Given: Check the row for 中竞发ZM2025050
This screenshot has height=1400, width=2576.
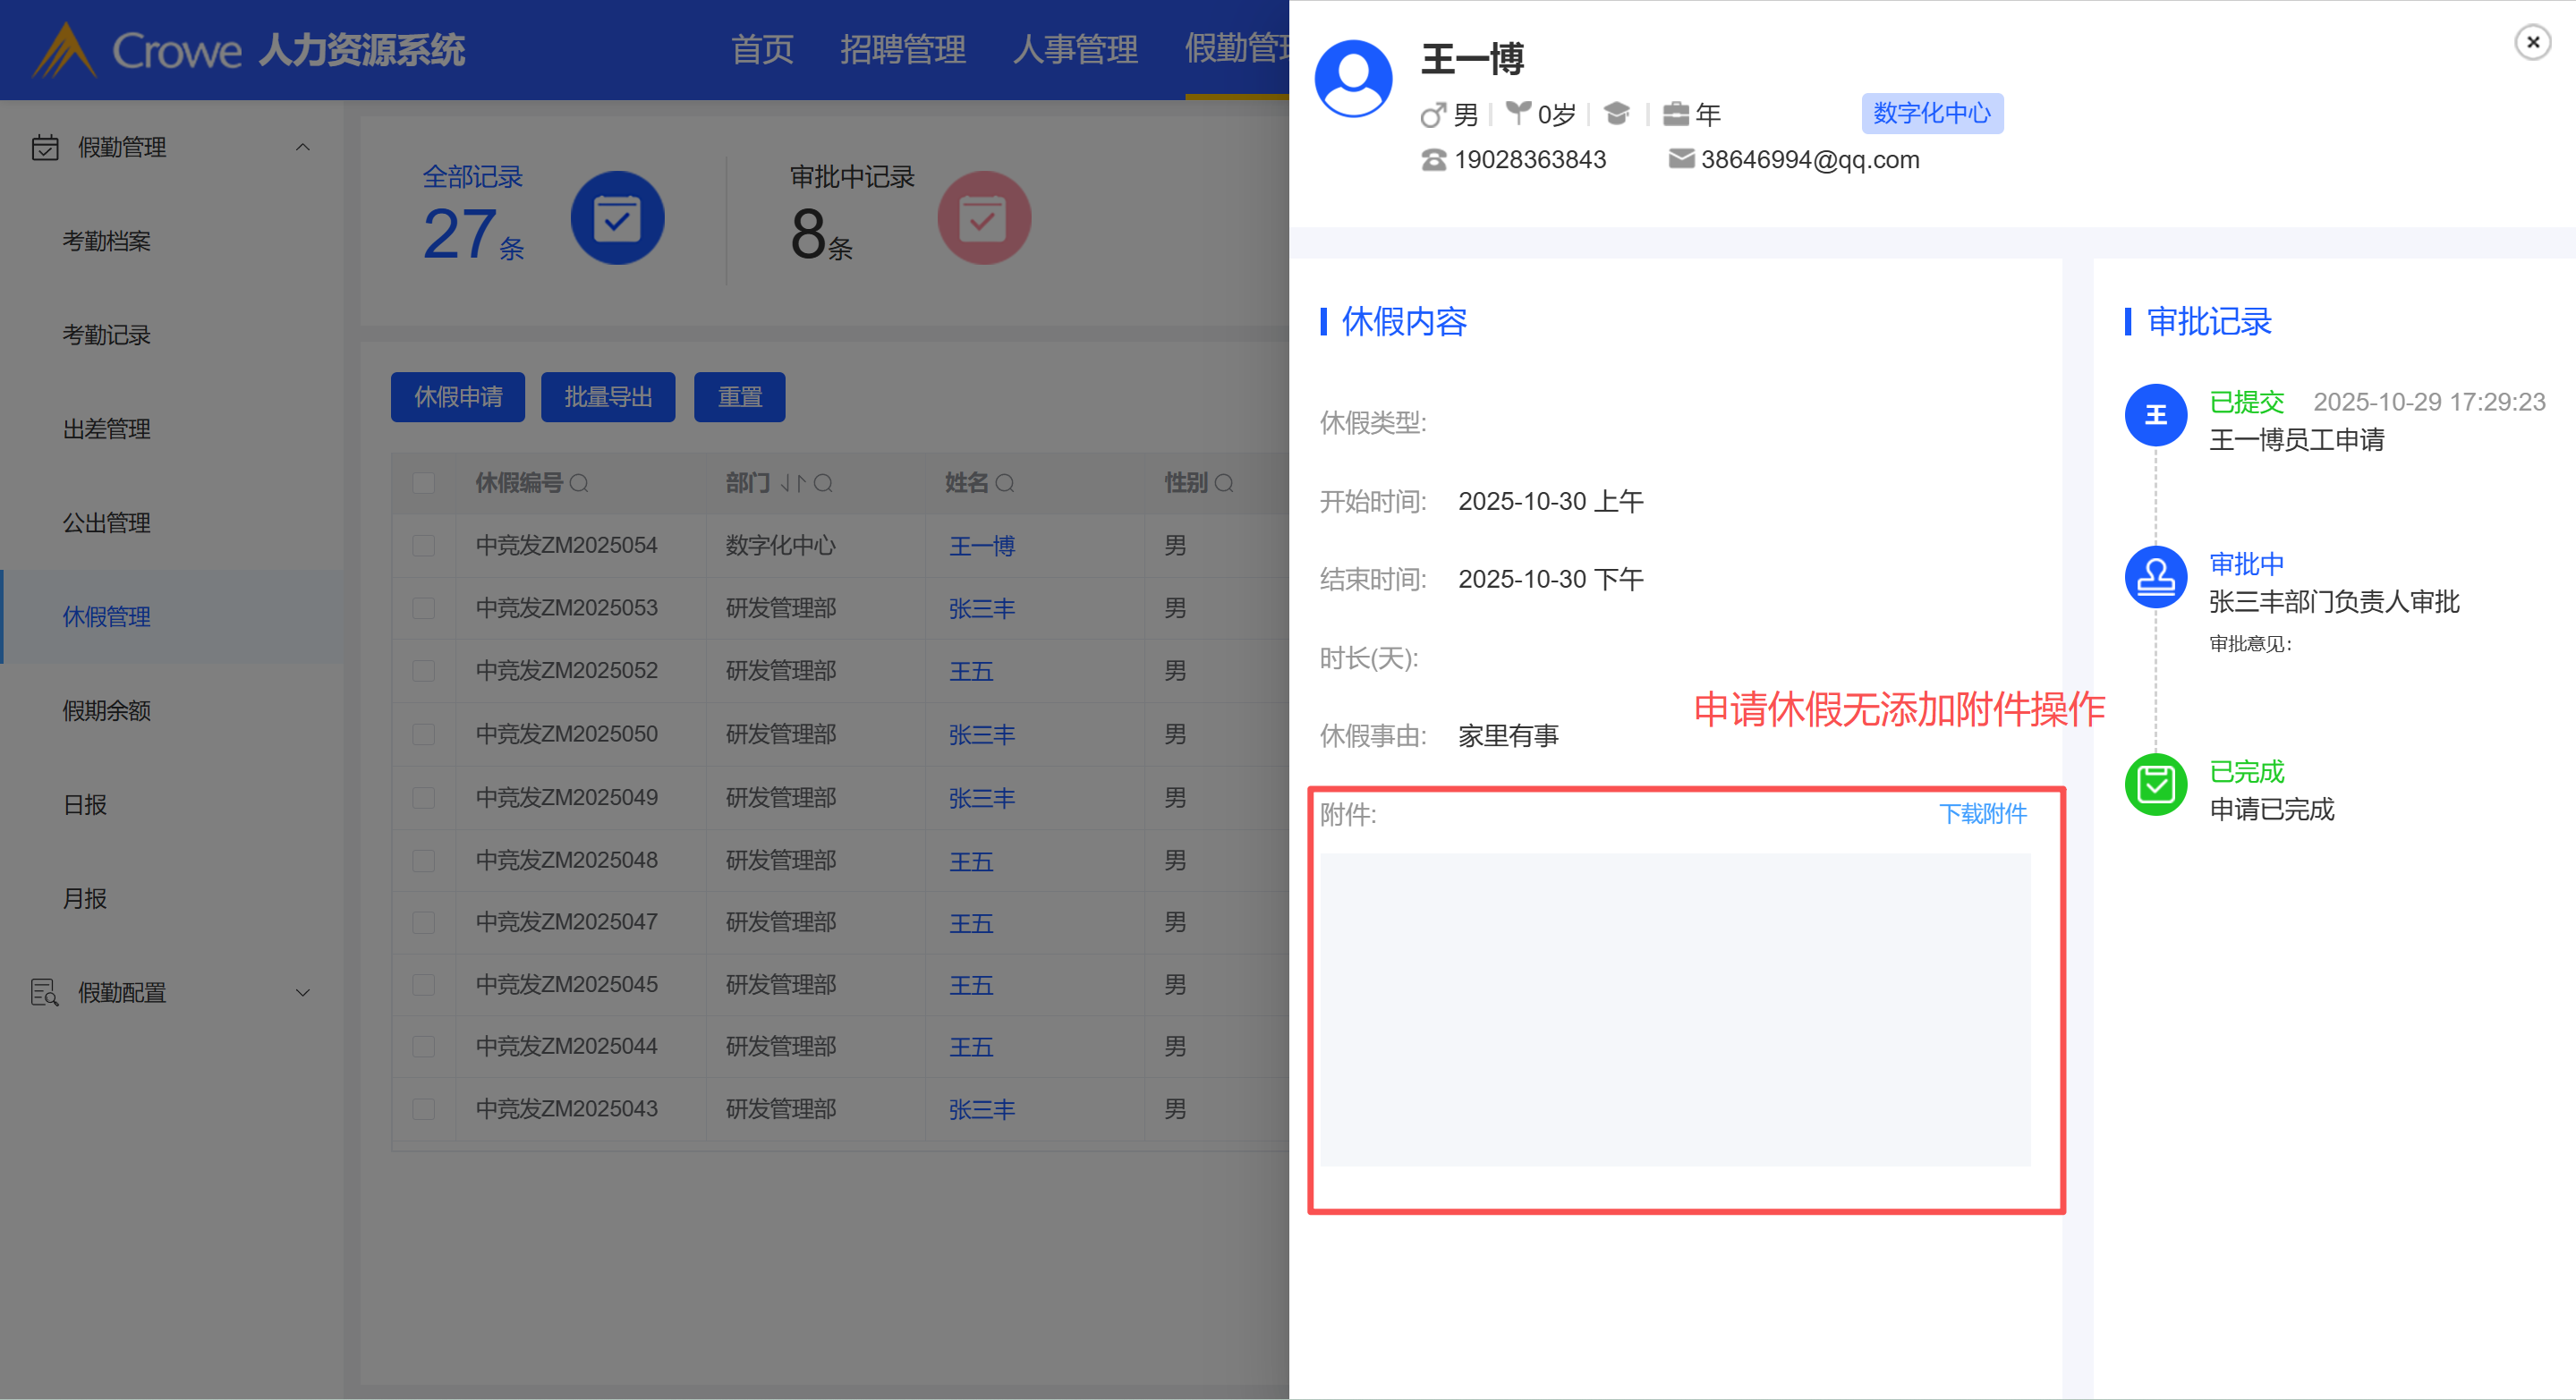Looking at the screenshot, I should 424,735.
